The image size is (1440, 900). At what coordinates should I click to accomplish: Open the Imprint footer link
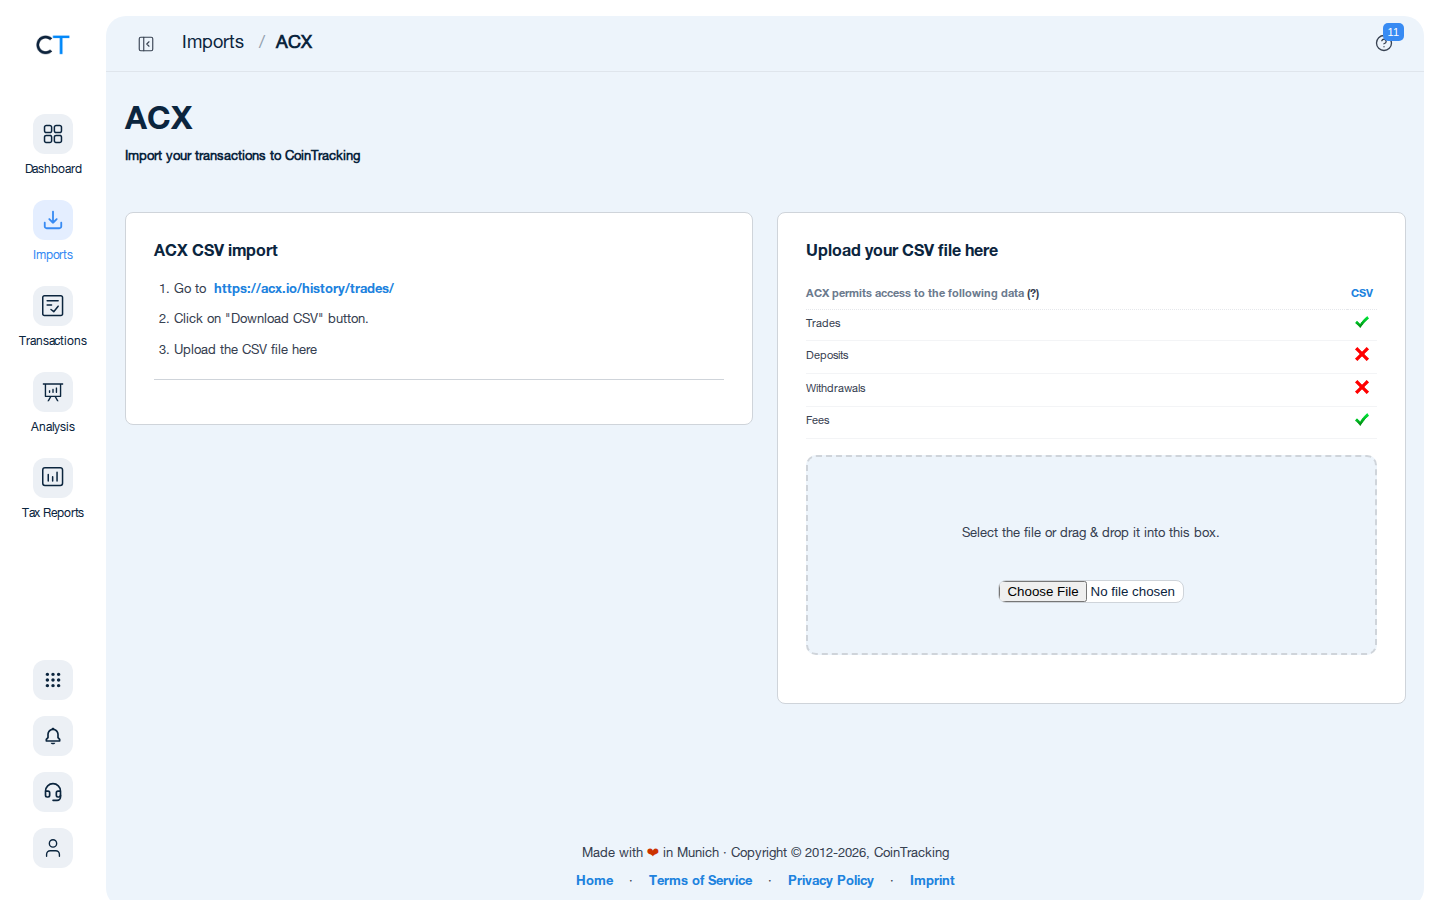(x=932, y=880)
